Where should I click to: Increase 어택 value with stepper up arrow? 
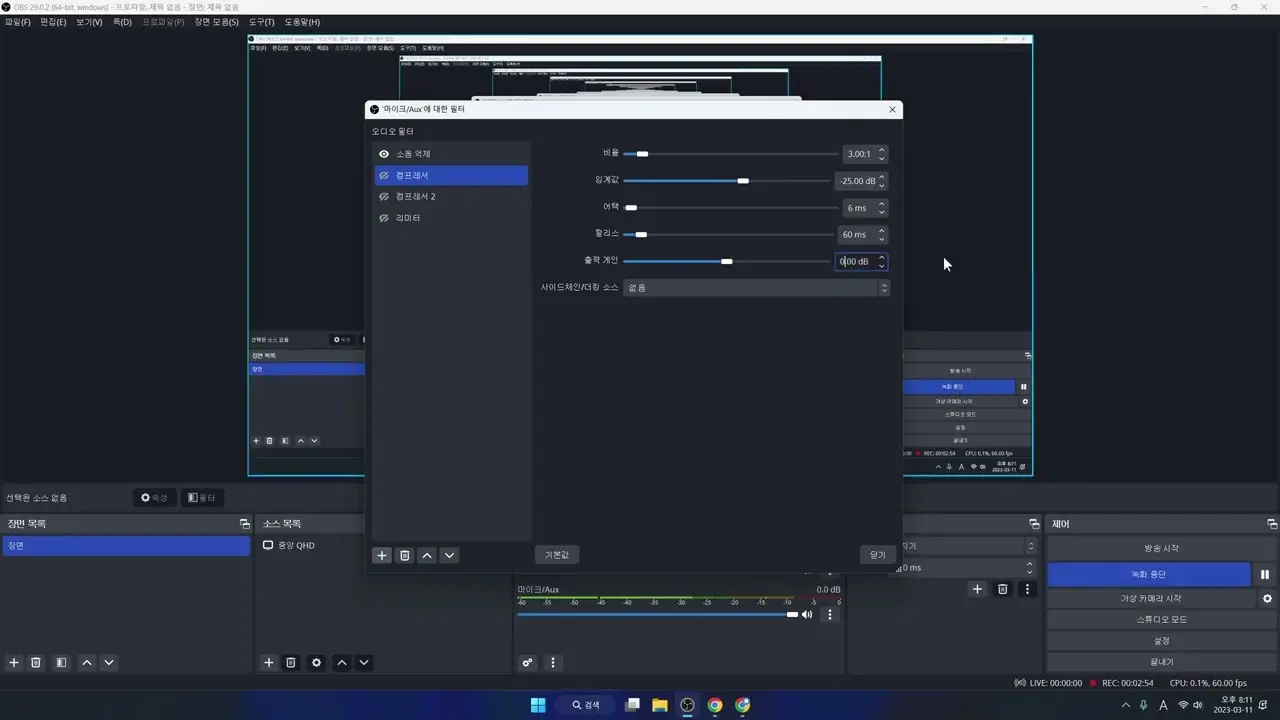(x=881, y=204)
